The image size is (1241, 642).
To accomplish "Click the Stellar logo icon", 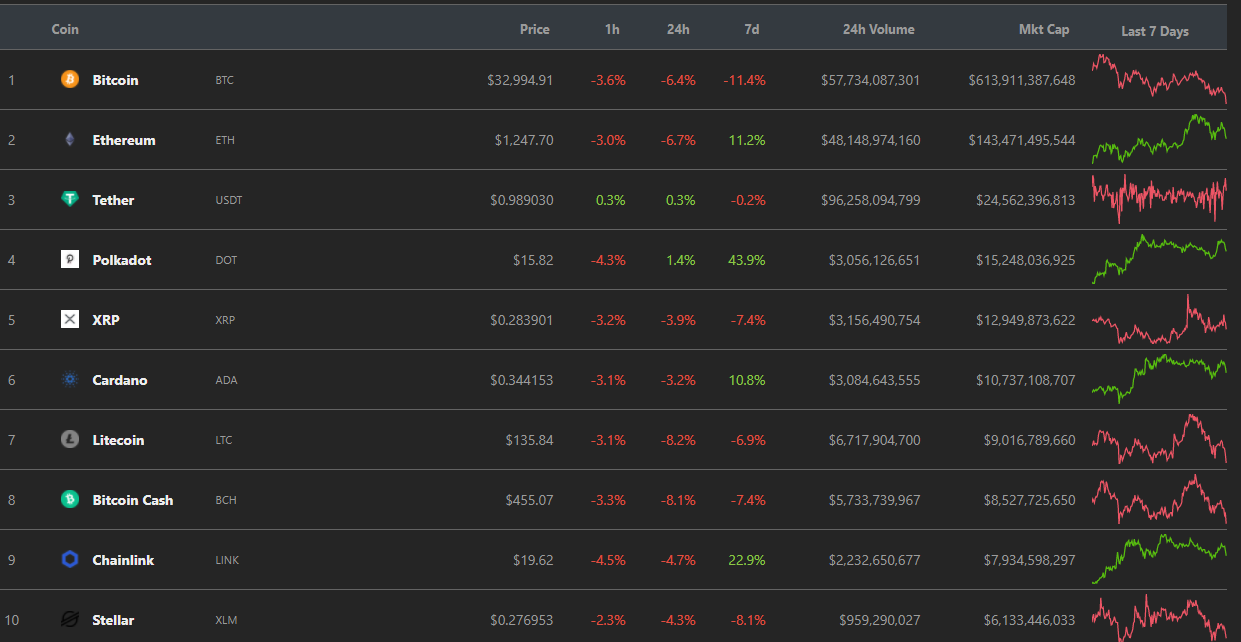I will click(x=70, y=620).
